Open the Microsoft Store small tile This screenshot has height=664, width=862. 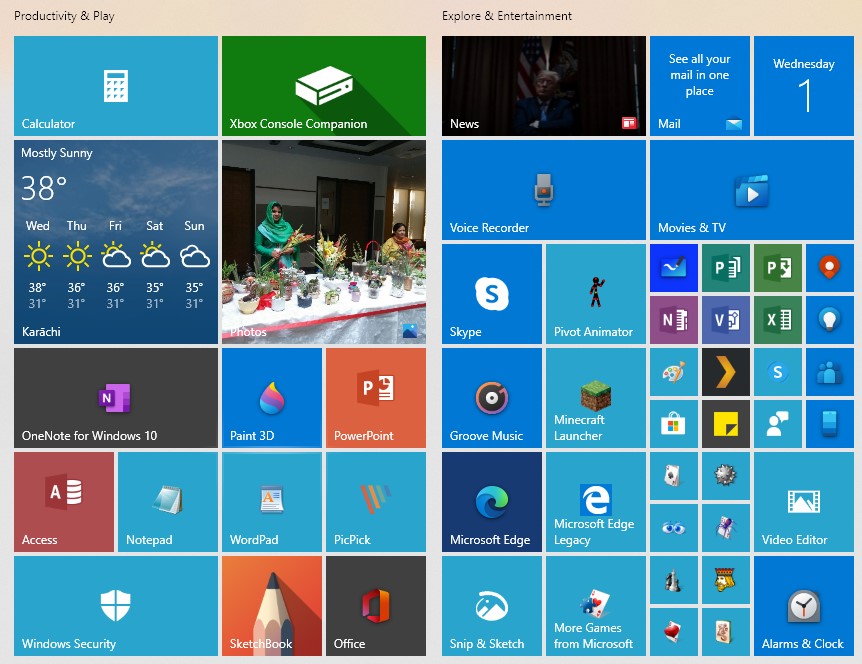click(674, 424)
